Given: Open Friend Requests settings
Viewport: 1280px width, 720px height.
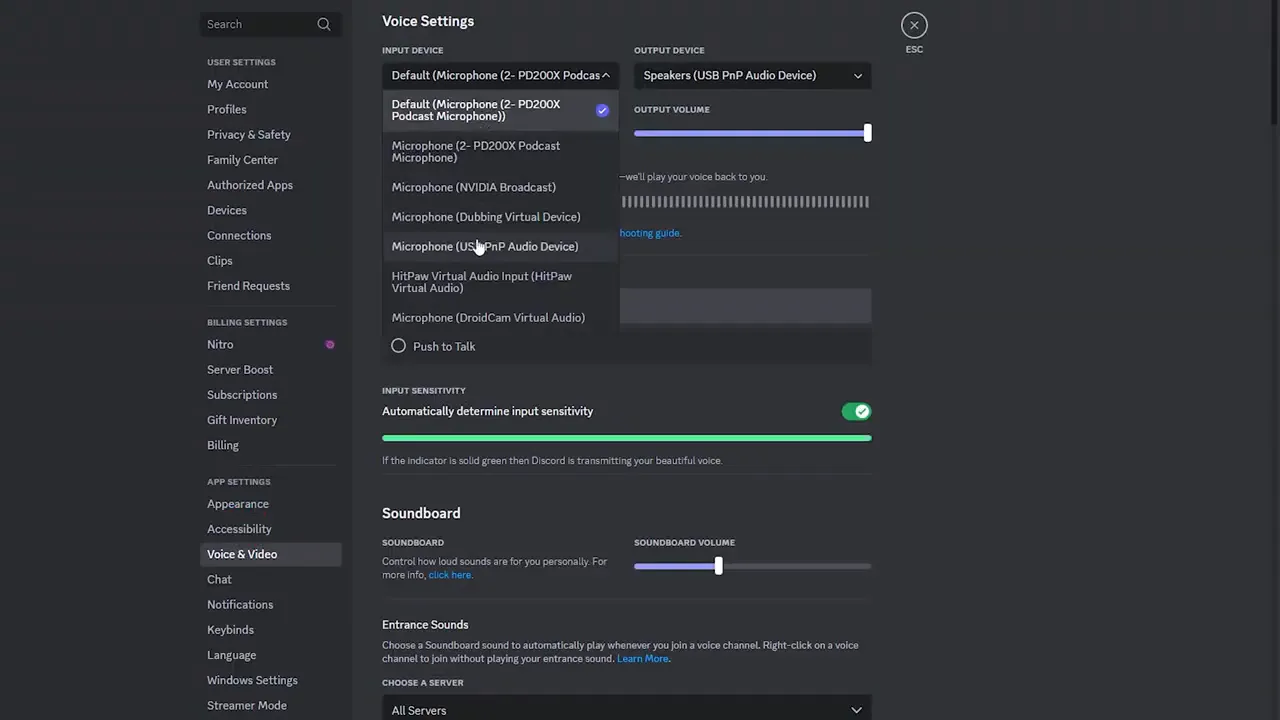Looking at the screenshot, I should tap(270, 286).
